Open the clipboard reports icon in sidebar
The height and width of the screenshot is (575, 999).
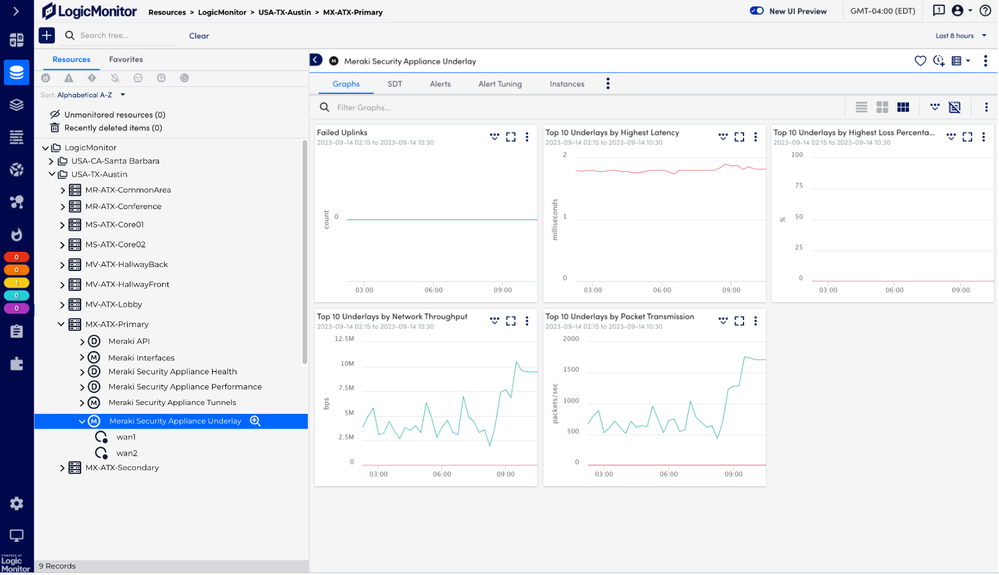pyautogui.click(x=17, y=331)
